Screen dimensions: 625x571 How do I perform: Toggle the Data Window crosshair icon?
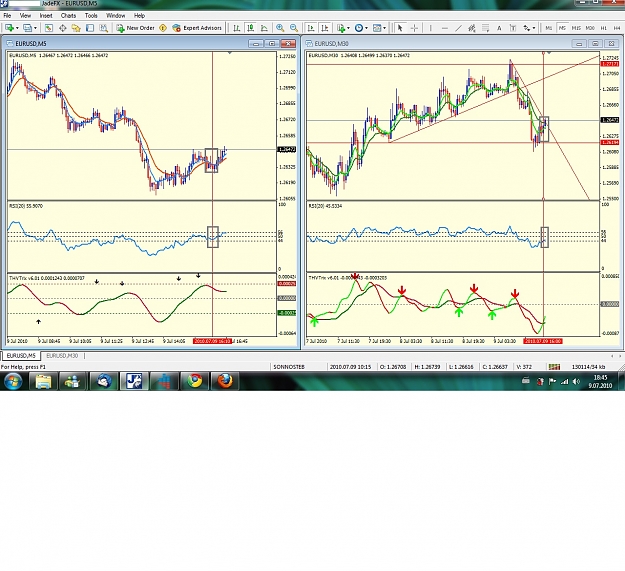[x=63, y=28]
